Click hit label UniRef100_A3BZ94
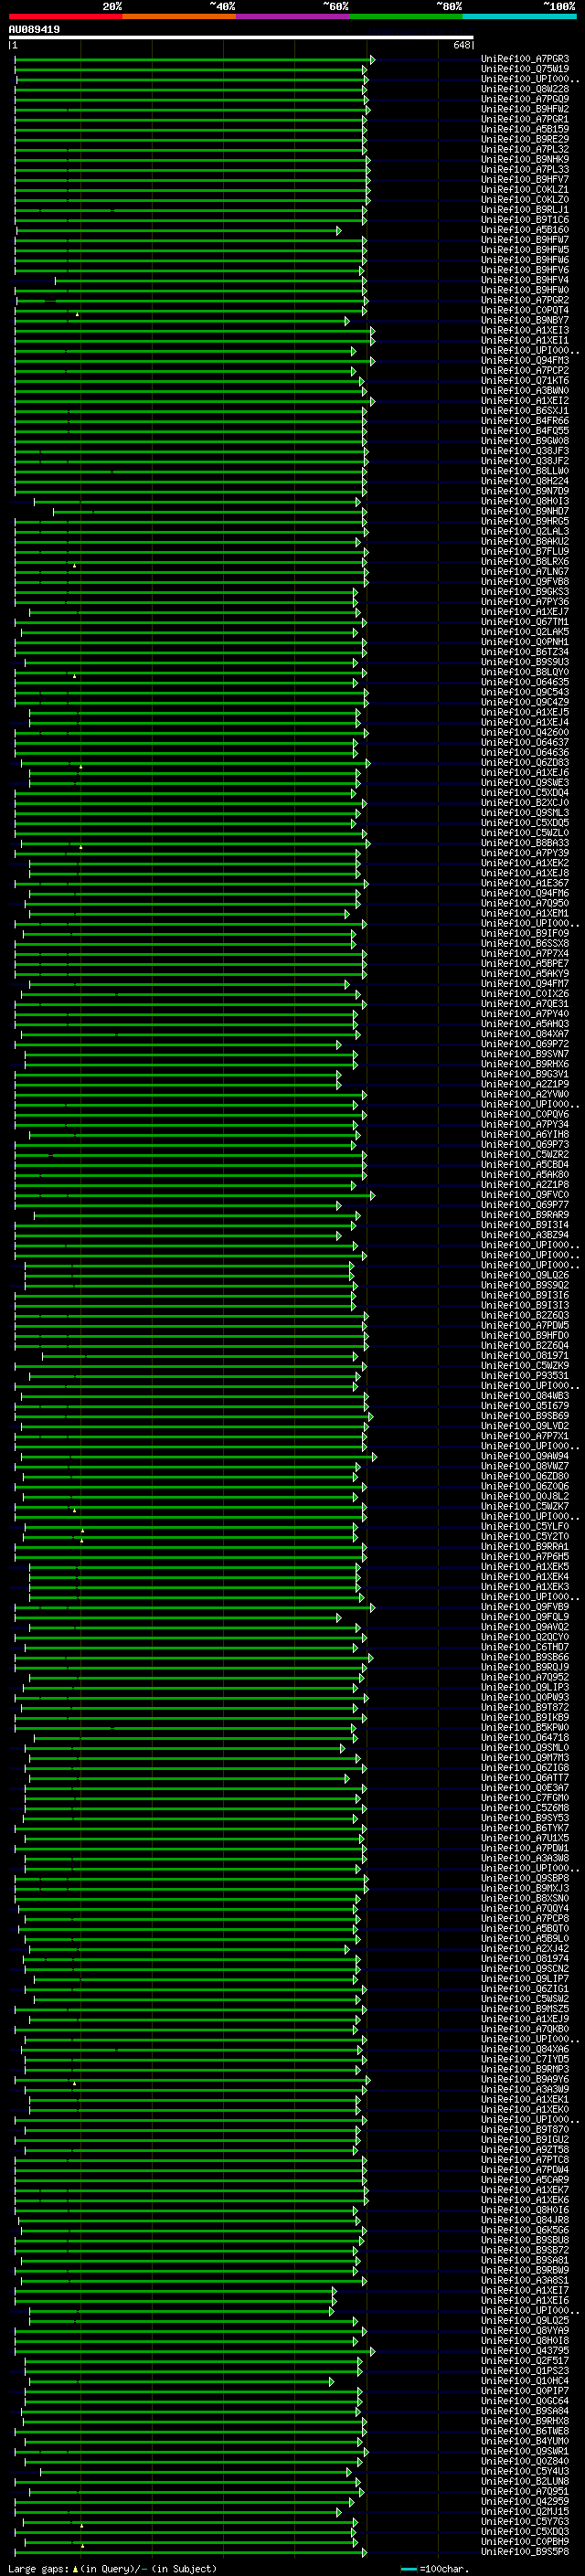The width and height of the screenshot is (585, 2576). (x=525, y=1235)
